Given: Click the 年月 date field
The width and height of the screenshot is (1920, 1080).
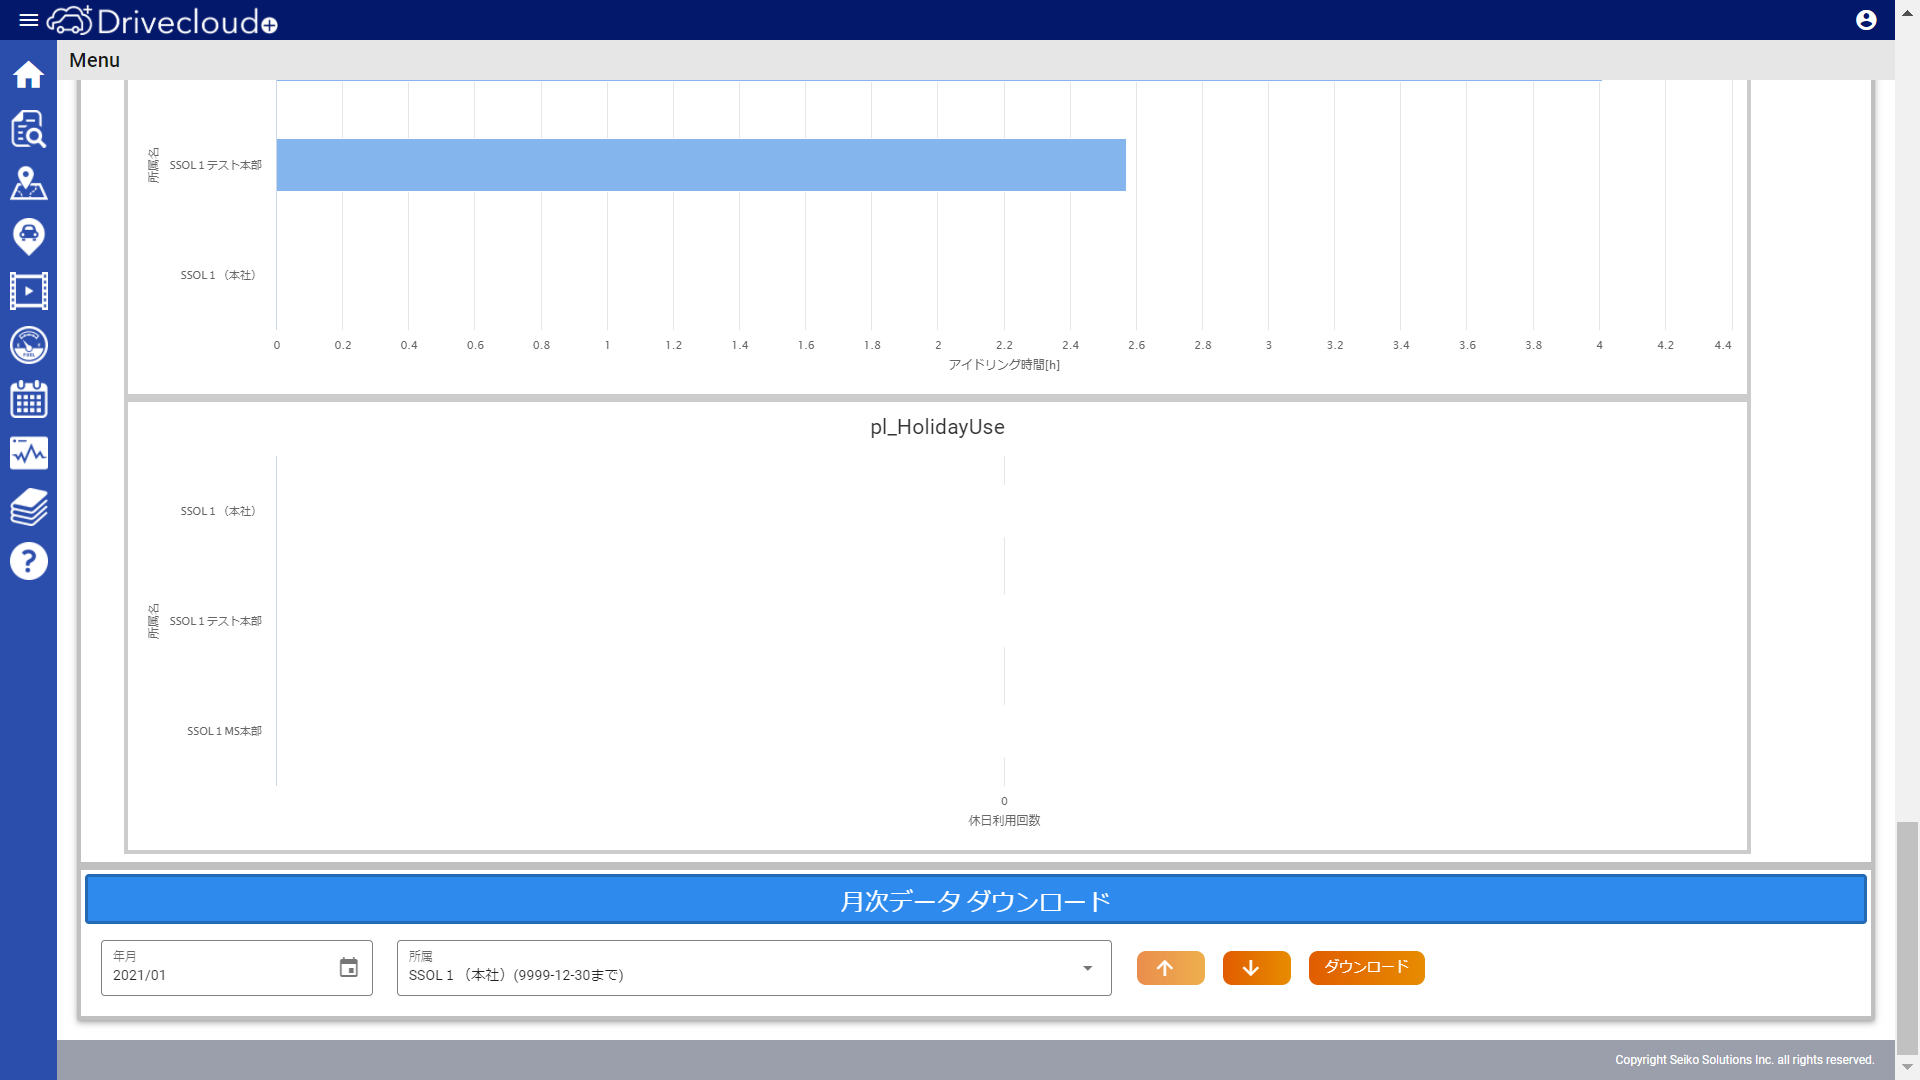Looking at the screenshot, I should 236,968.
